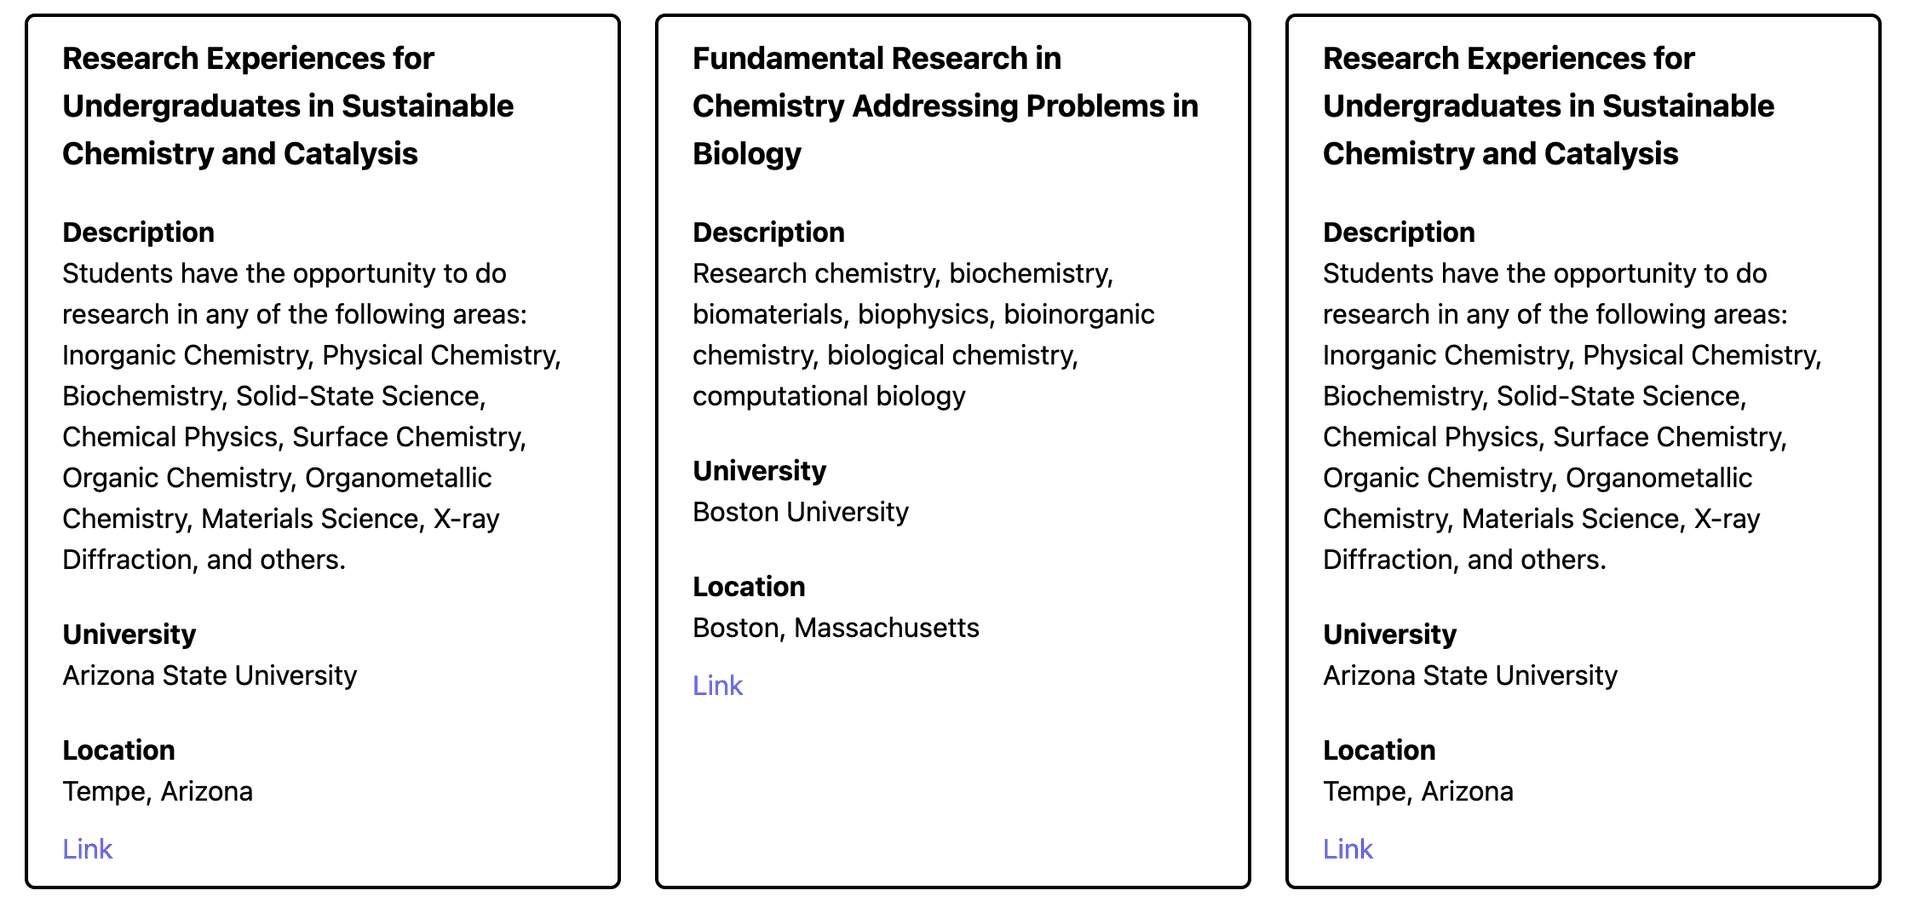This screenshot has width=1920, height=913.
Task: Click the Boston card's University heading
Action: tap(759, 471)
